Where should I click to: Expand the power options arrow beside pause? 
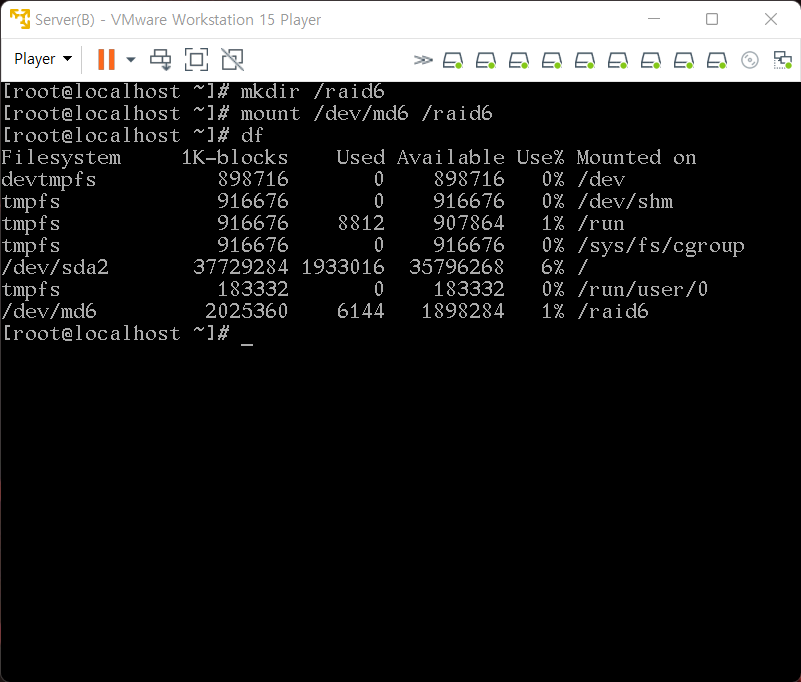[x=131, y=59]
